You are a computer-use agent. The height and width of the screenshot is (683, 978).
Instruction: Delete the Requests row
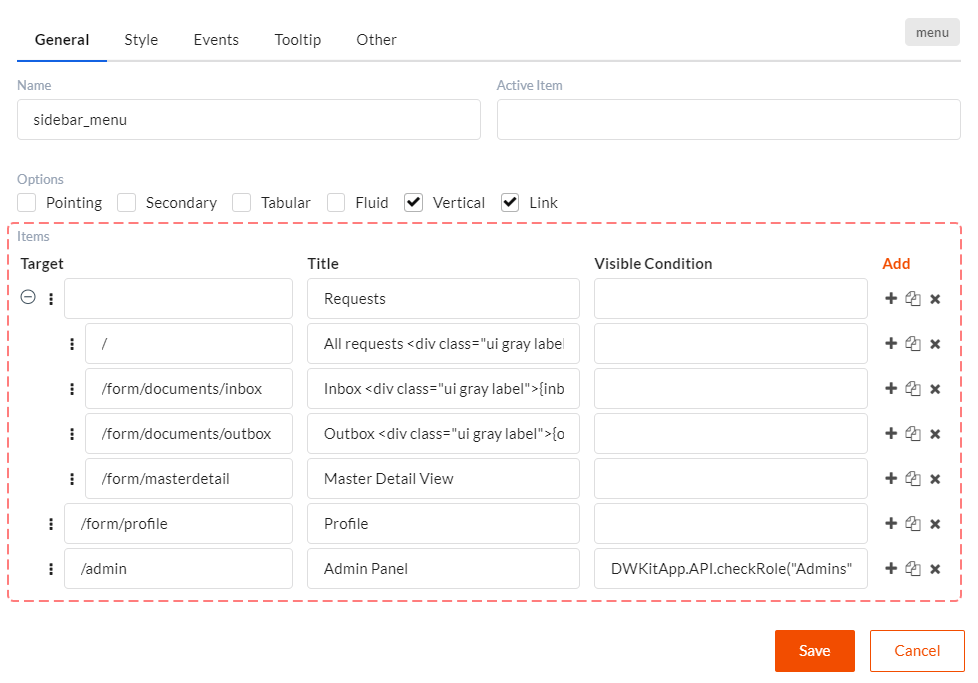935,299
